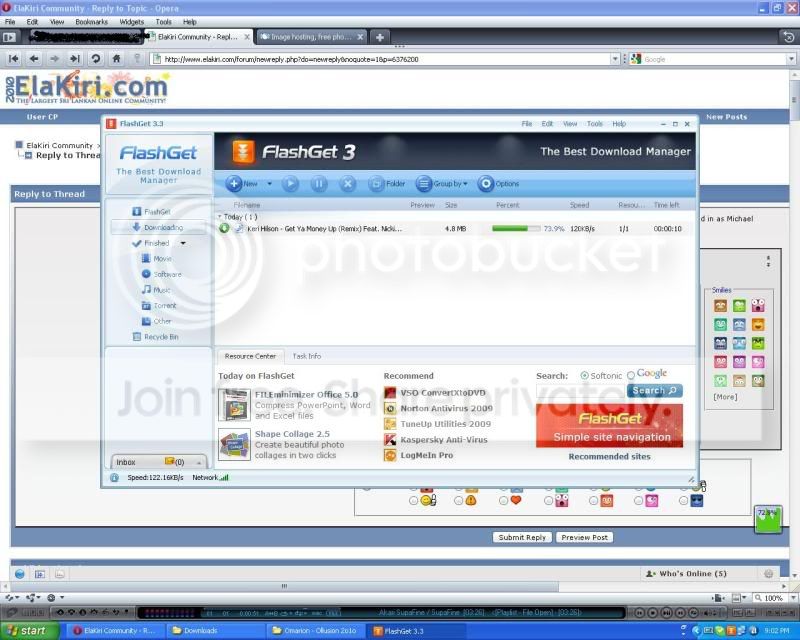Expand the Finished category arrow
The image size is (800, 640).
(183, 243)
